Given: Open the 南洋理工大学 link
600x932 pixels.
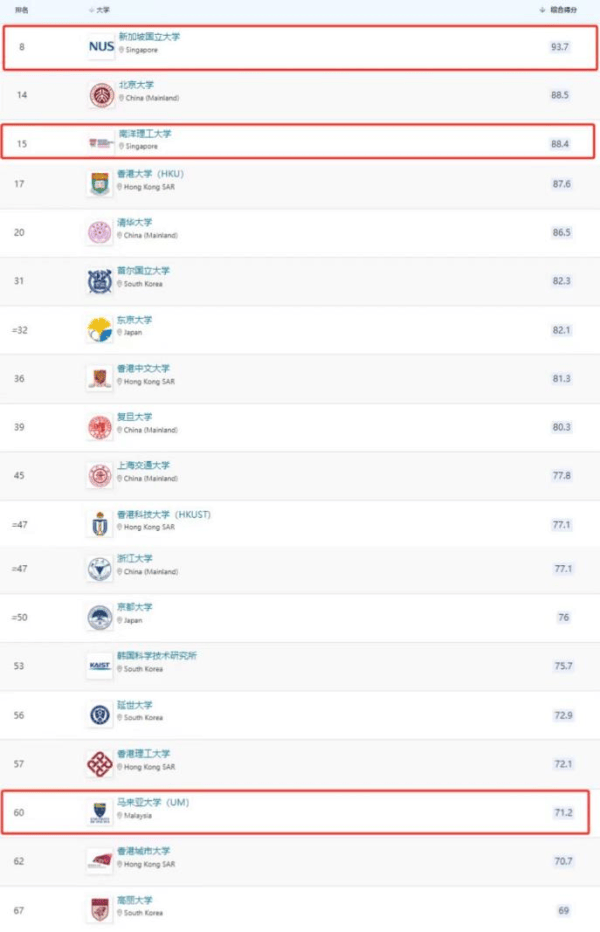Looking at the screenshot, I should point(145,133).
